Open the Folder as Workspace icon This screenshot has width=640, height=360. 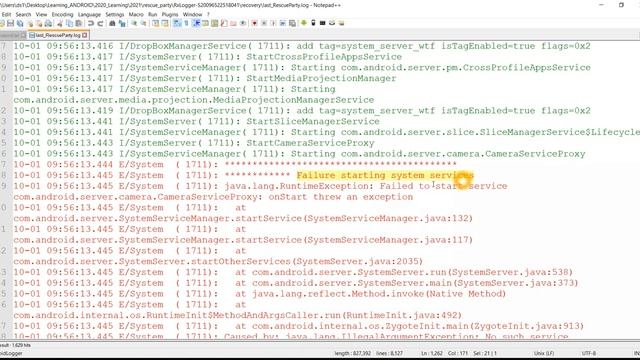click(233, 23)
